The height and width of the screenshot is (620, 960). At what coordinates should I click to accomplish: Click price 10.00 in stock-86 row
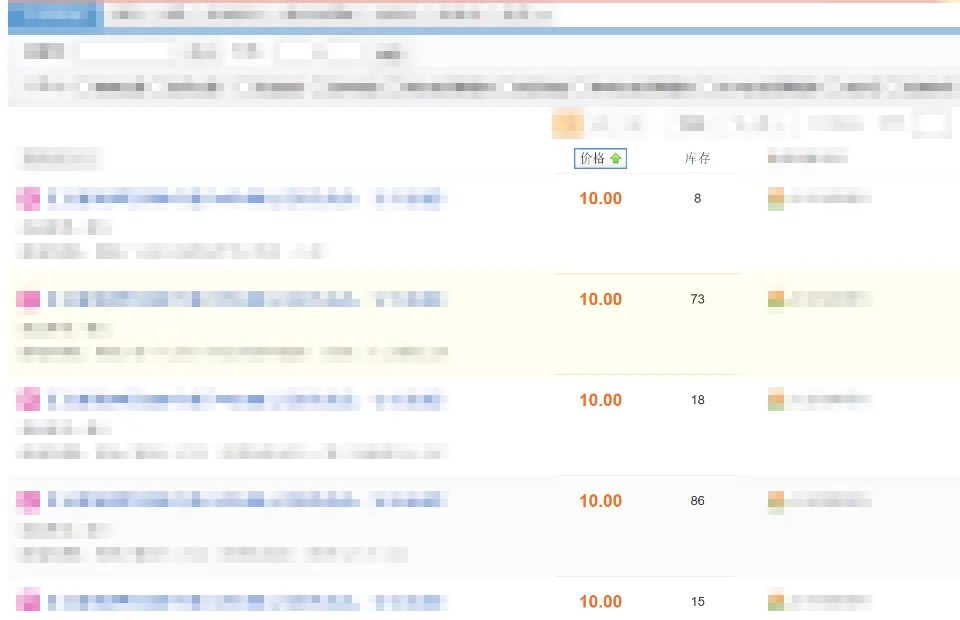(x=601, y=501)
